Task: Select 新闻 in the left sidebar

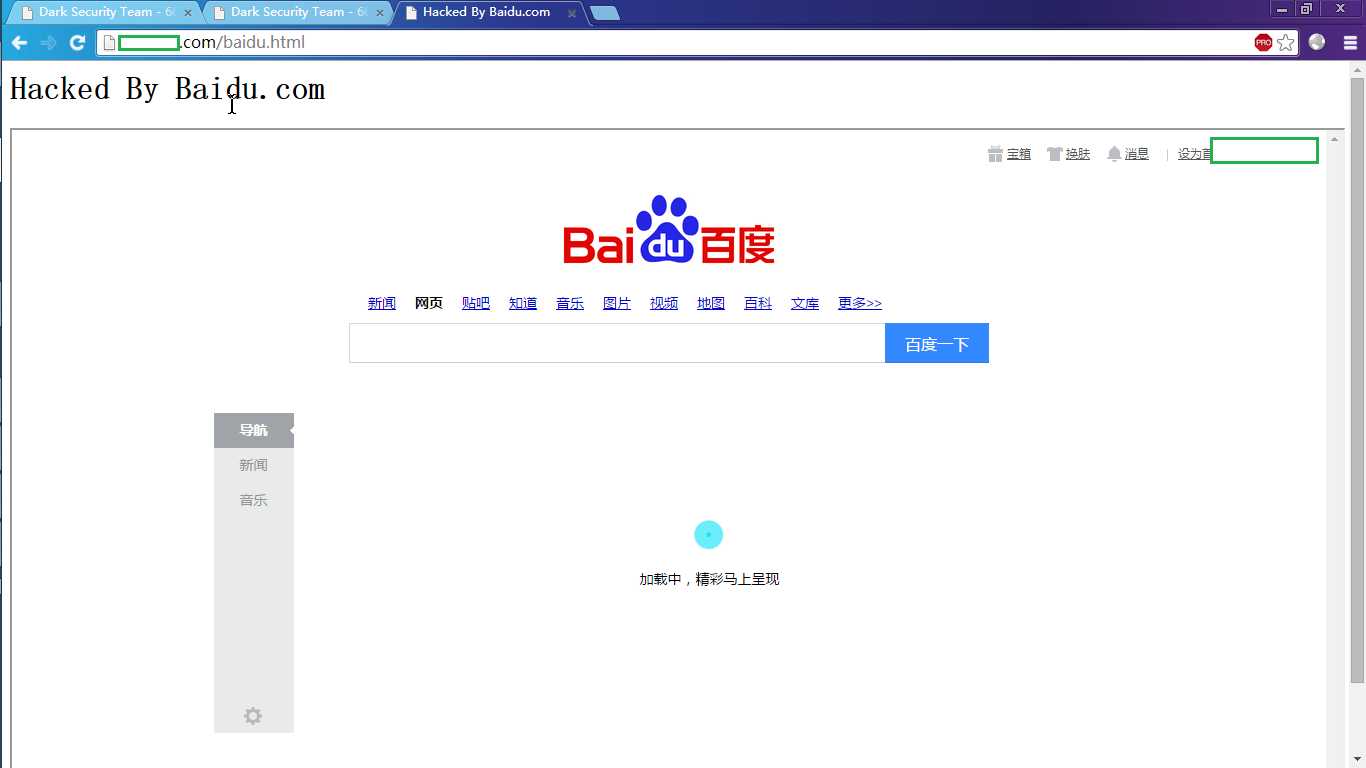Action: (254, 465)
